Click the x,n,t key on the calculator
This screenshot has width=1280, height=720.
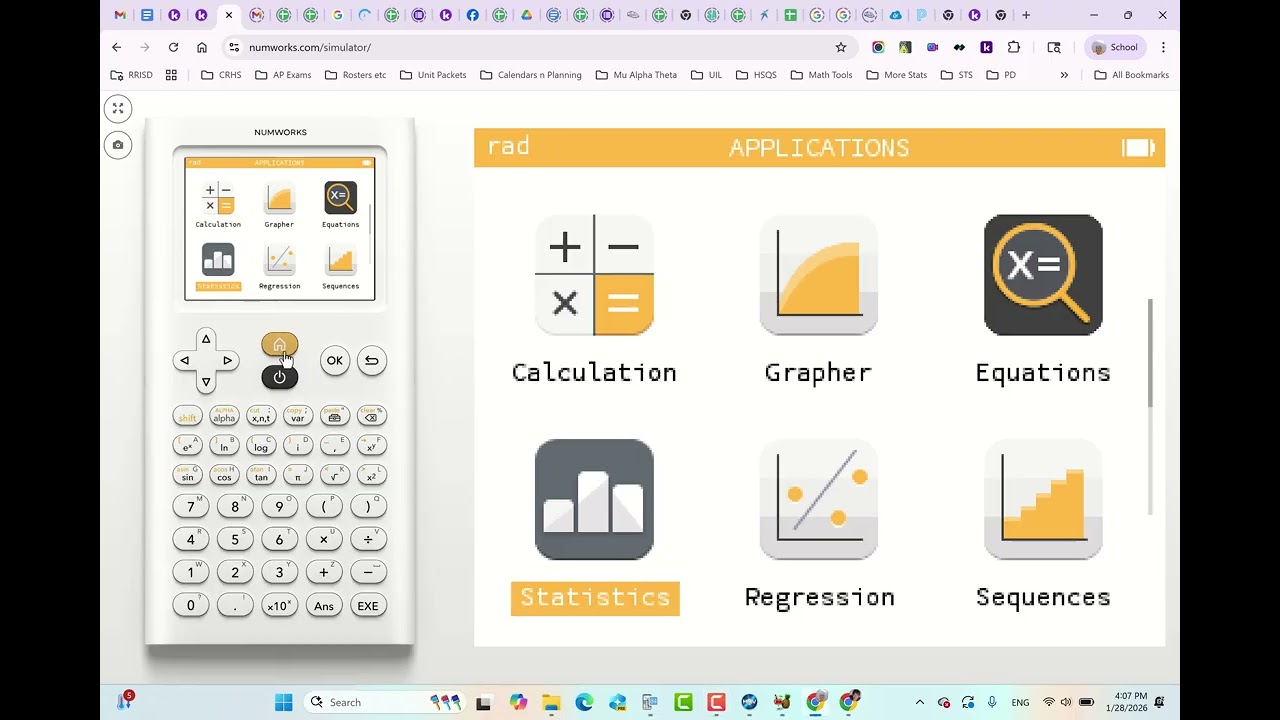(261, 417)
